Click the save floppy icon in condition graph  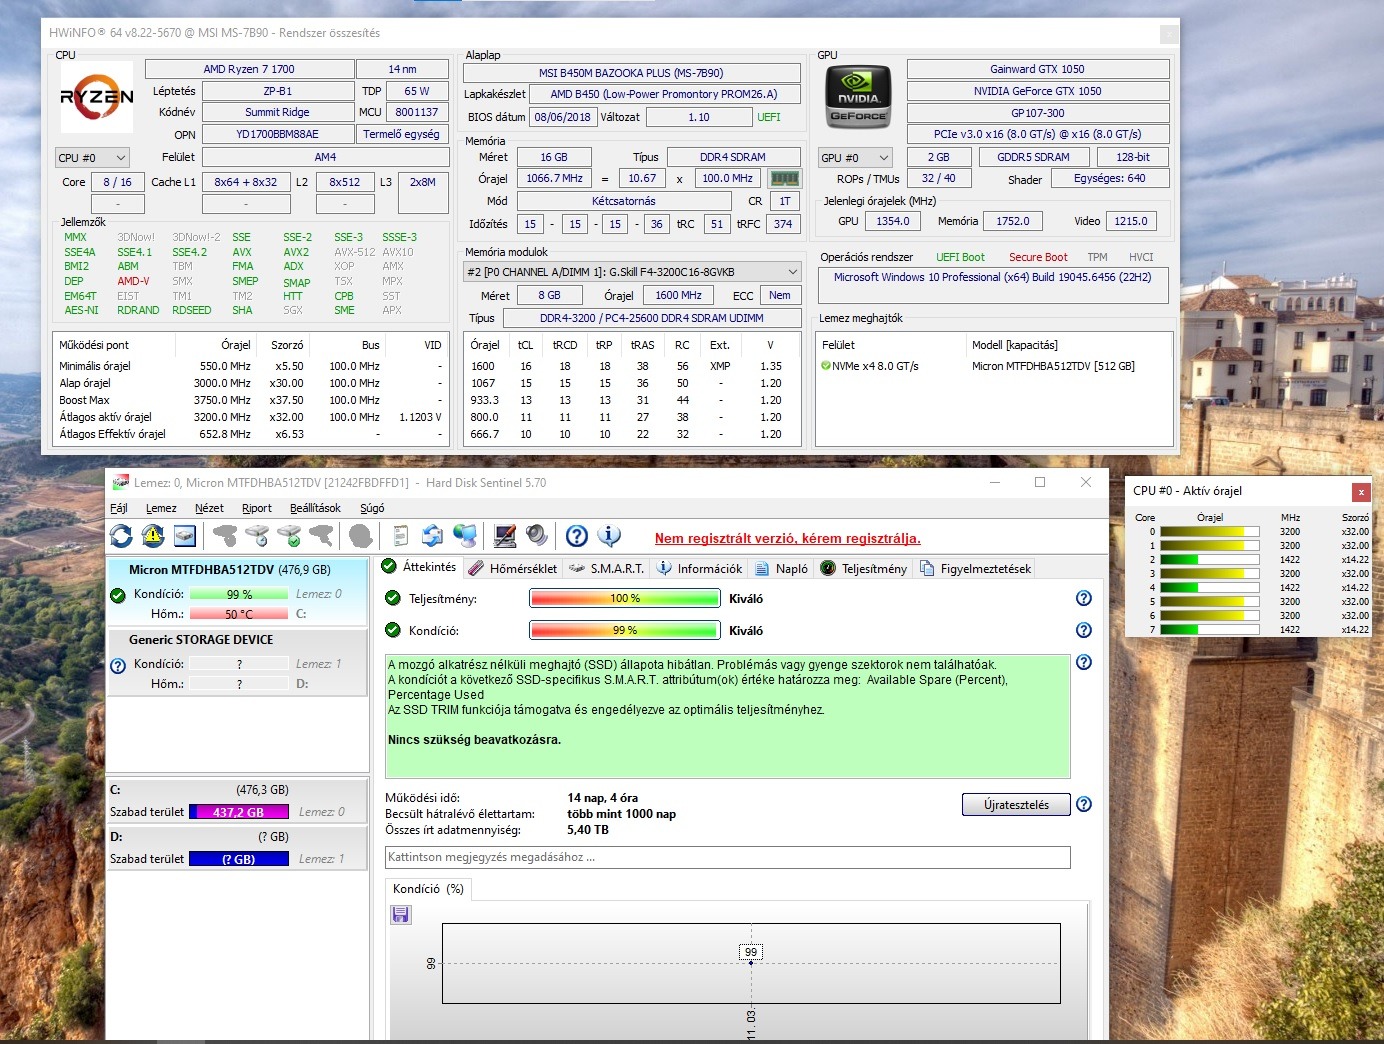pos(401,914)
